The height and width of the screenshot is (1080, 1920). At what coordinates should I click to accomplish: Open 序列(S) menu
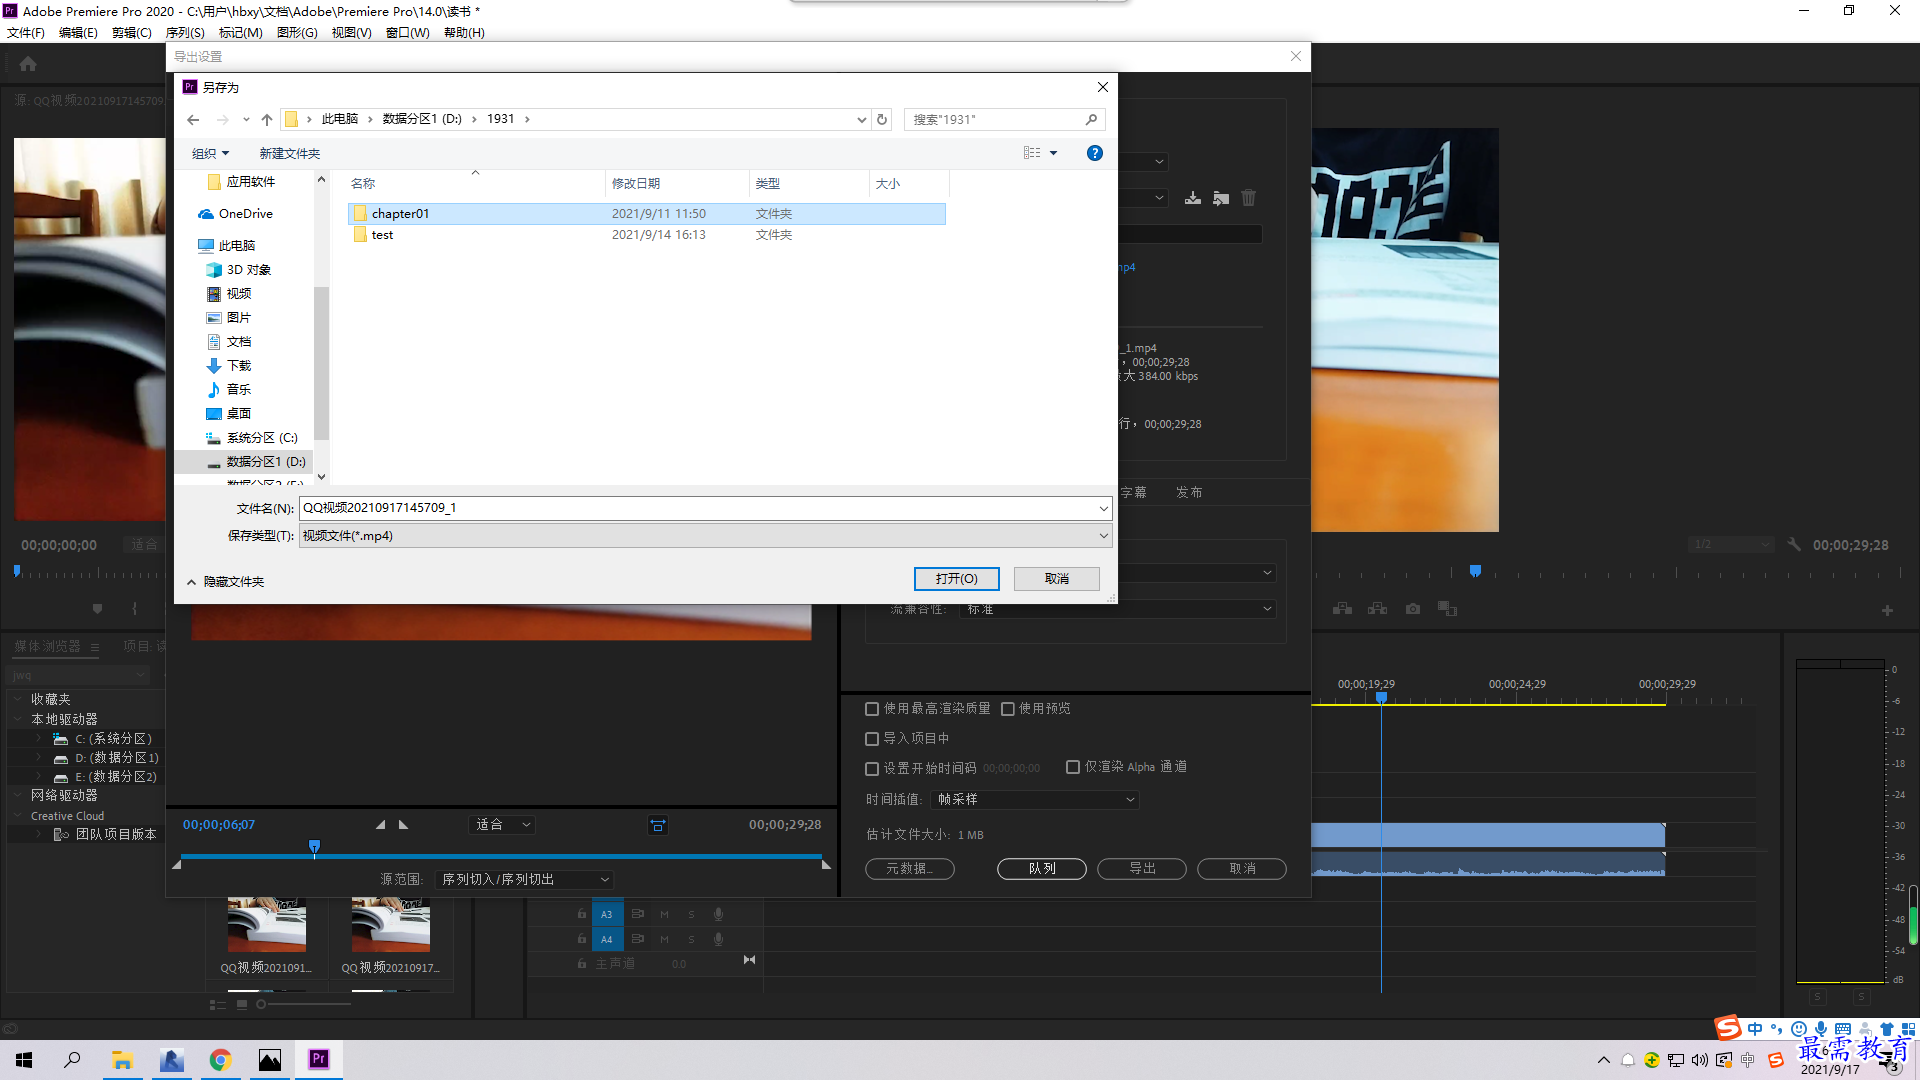185,33
